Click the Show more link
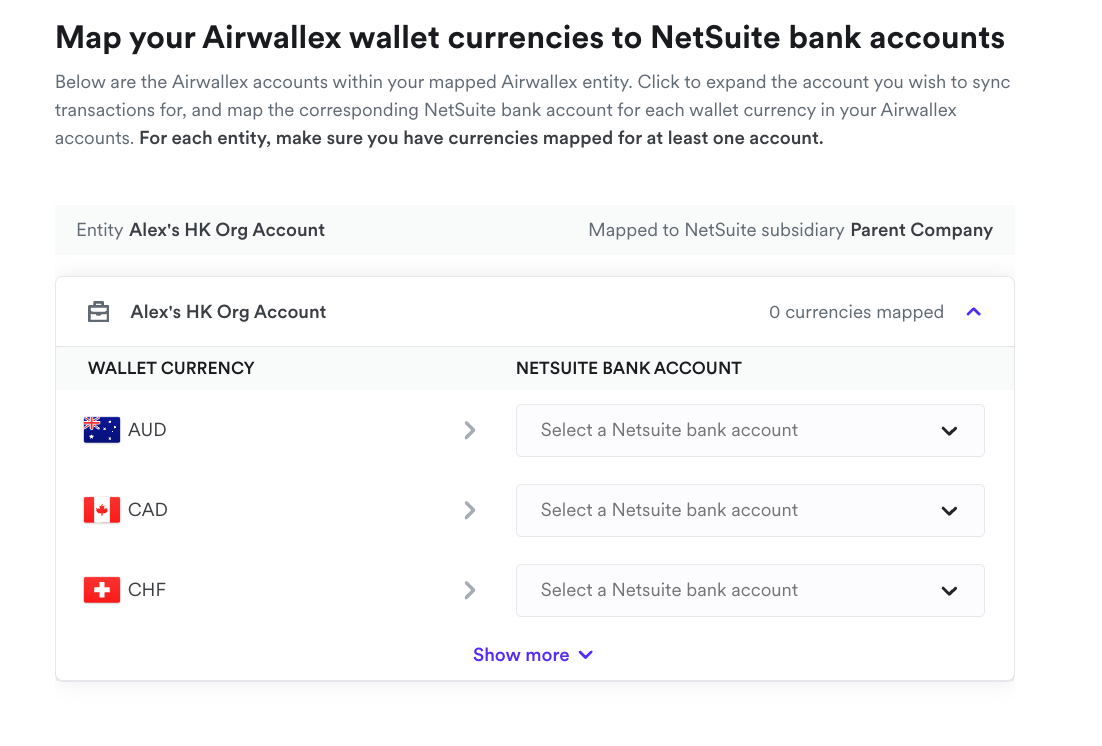 (521, 654)
